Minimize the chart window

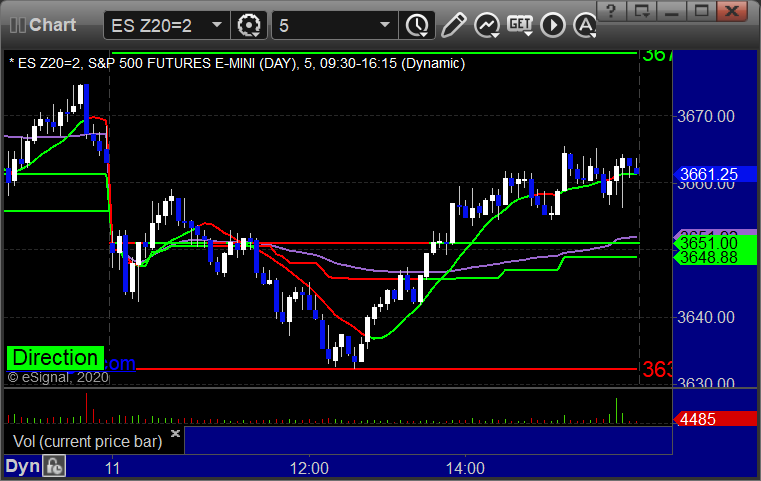coord(672,10)
